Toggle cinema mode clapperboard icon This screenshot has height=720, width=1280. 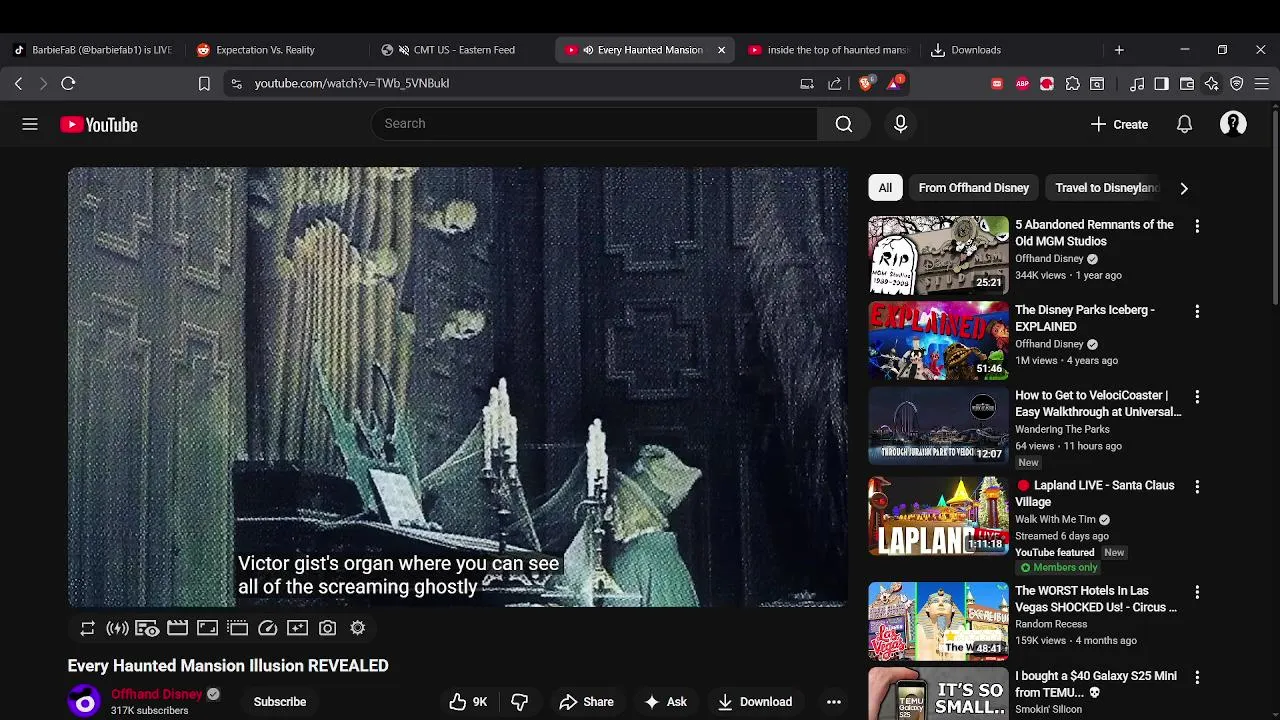pyautogui.click(x=177, y=628)
